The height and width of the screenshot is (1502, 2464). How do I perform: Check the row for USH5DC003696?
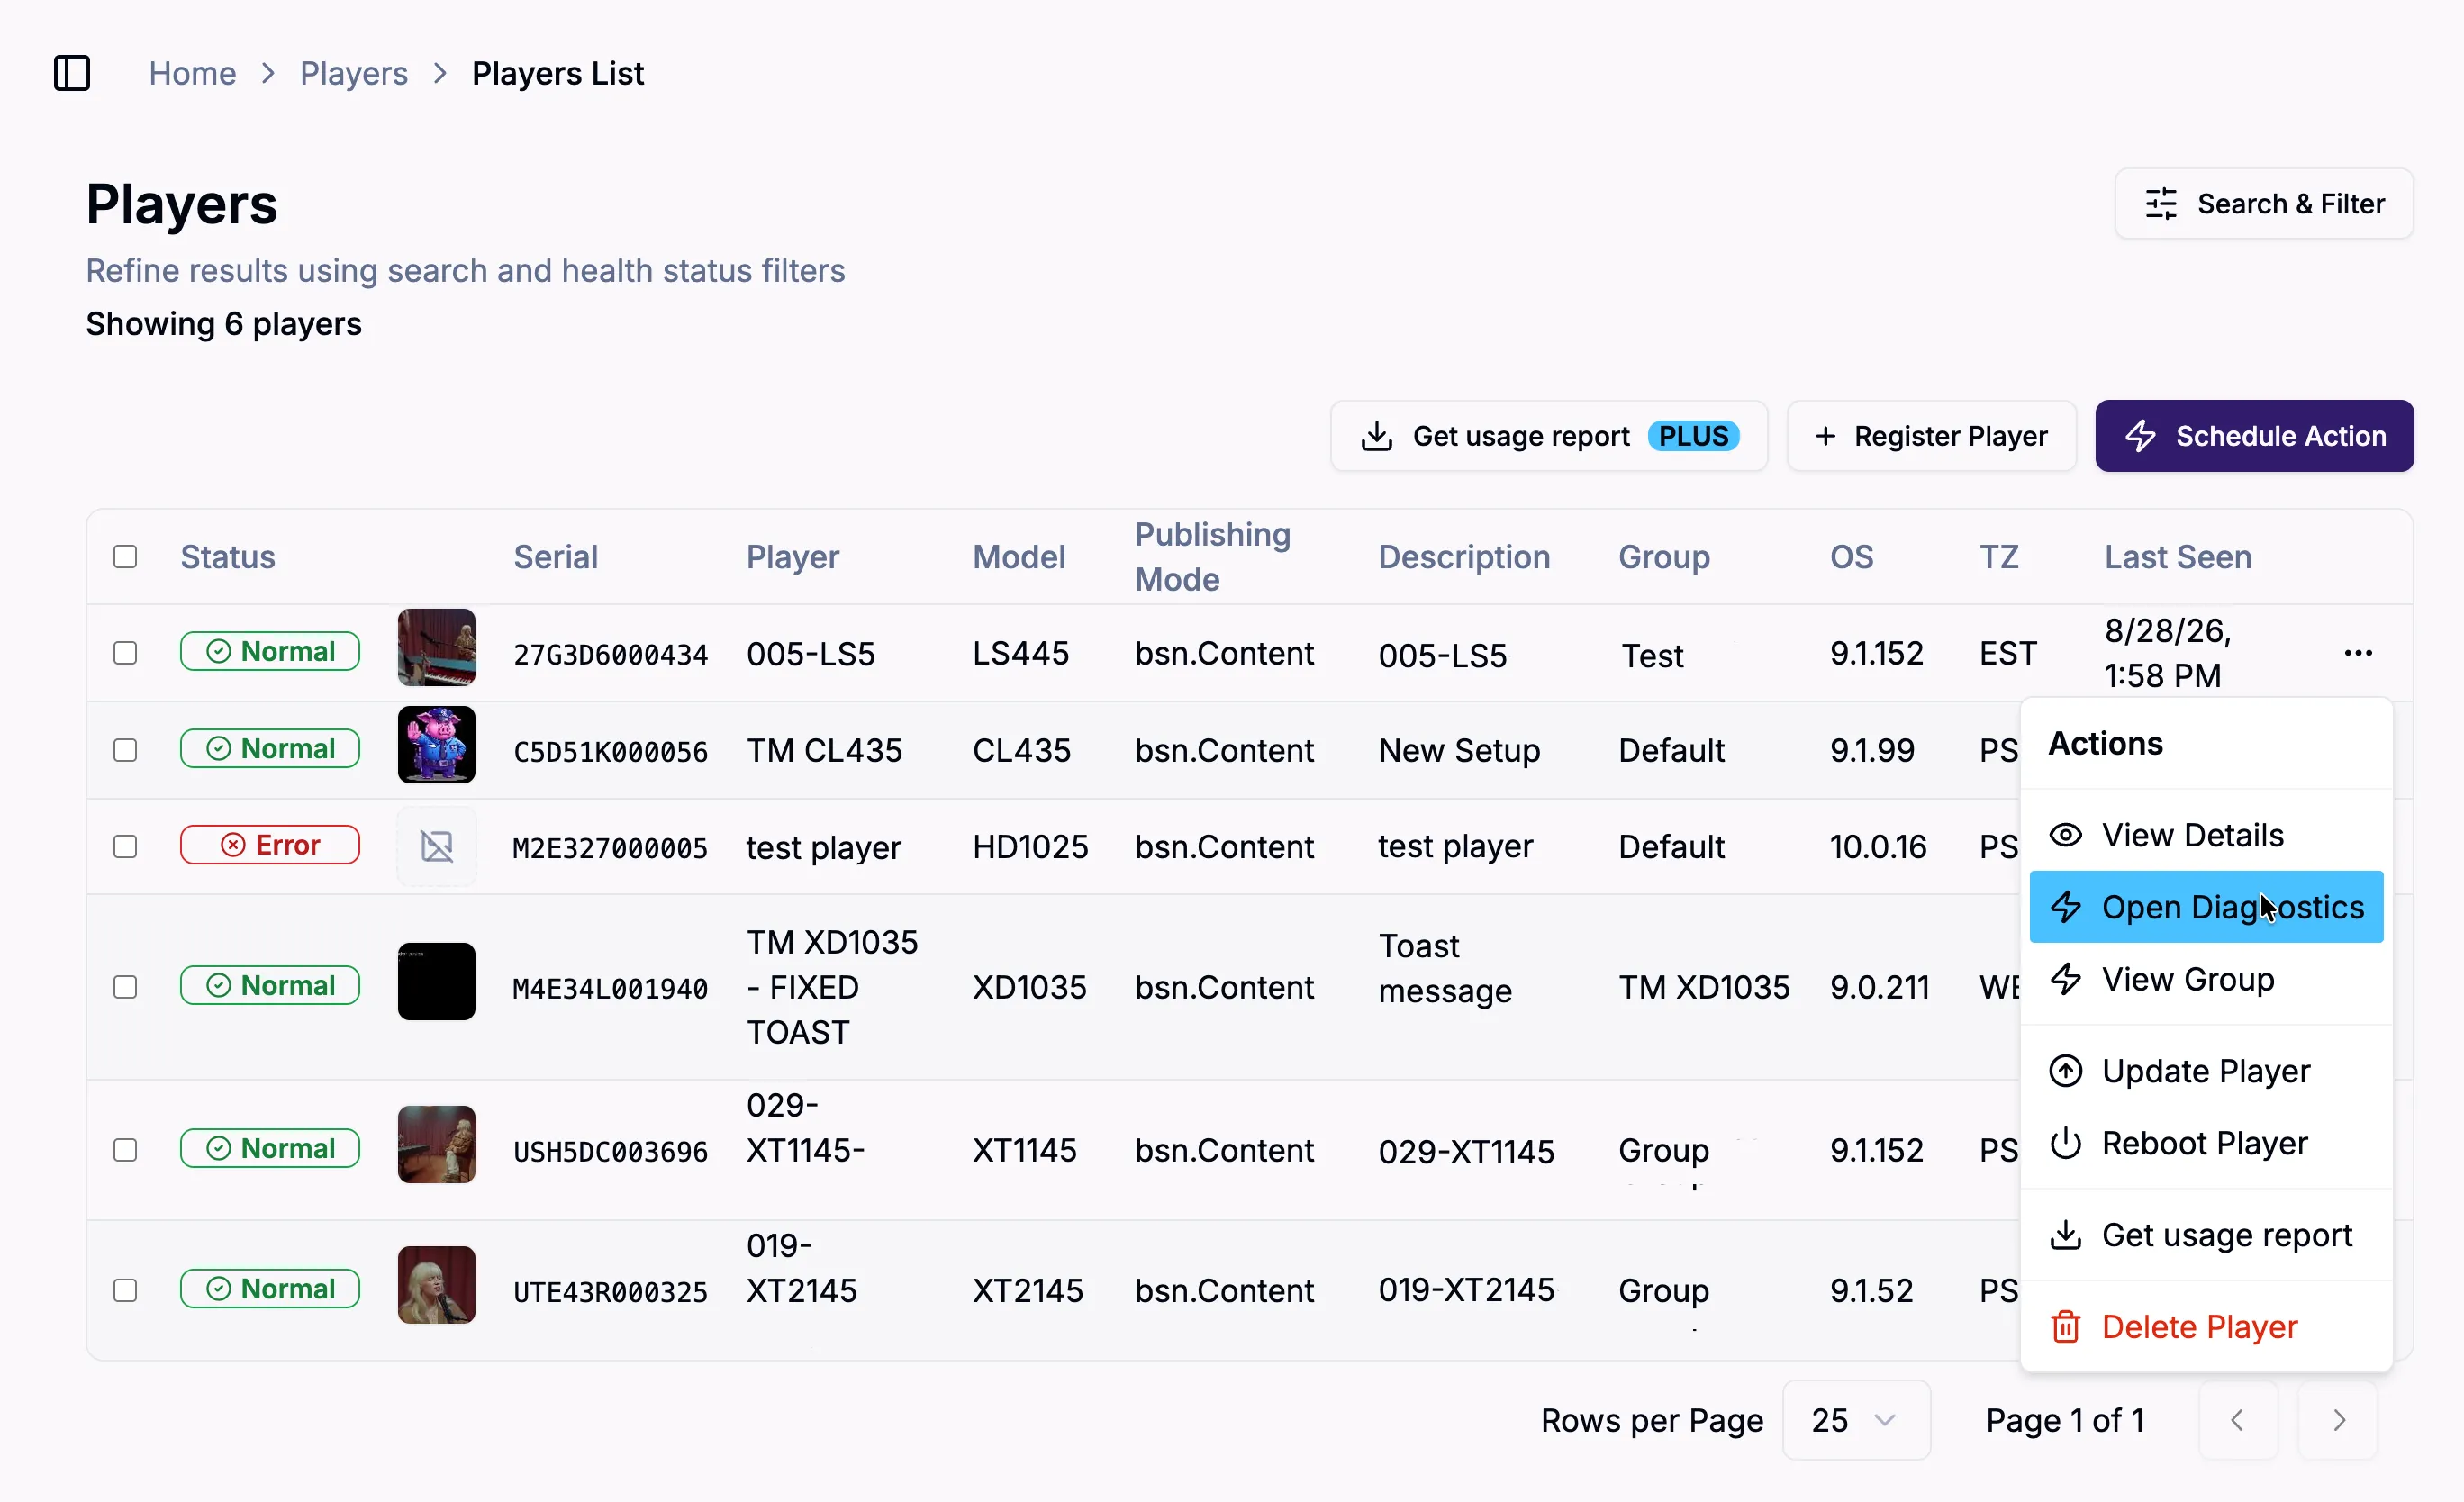click(x=125, y=1150)
